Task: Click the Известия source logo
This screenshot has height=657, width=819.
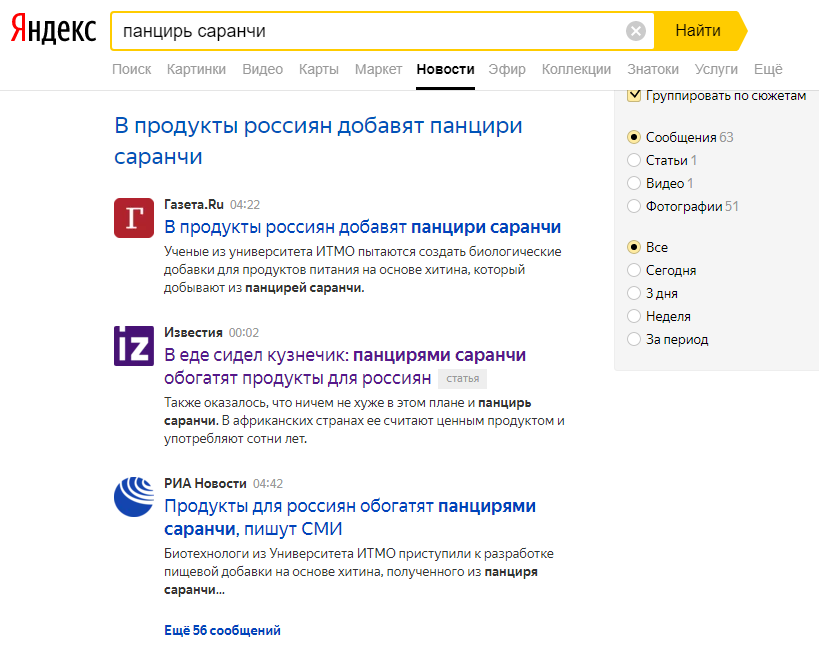Action: pyautogui.click(x=134, y=346)
